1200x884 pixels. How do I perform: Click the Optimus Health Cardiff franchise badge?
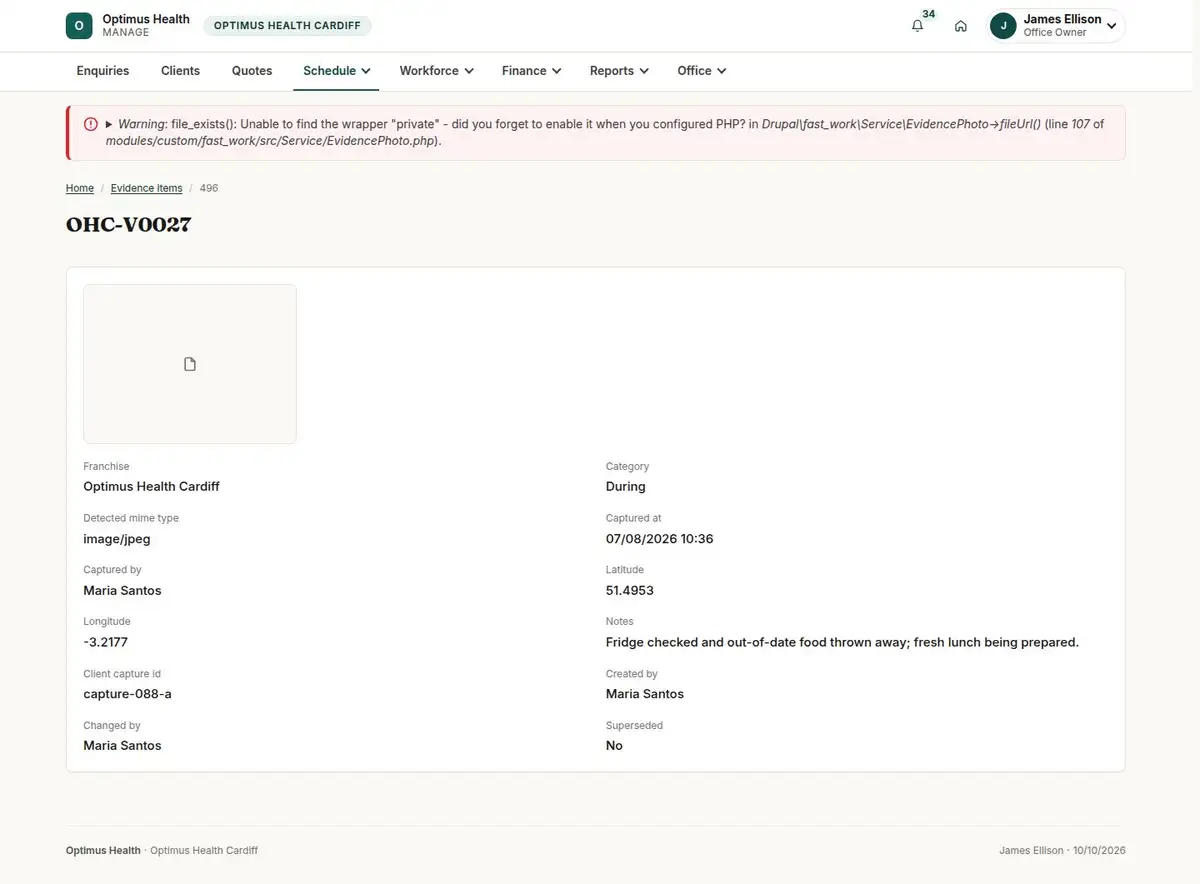pyautogui.click(x=287, y=26)
